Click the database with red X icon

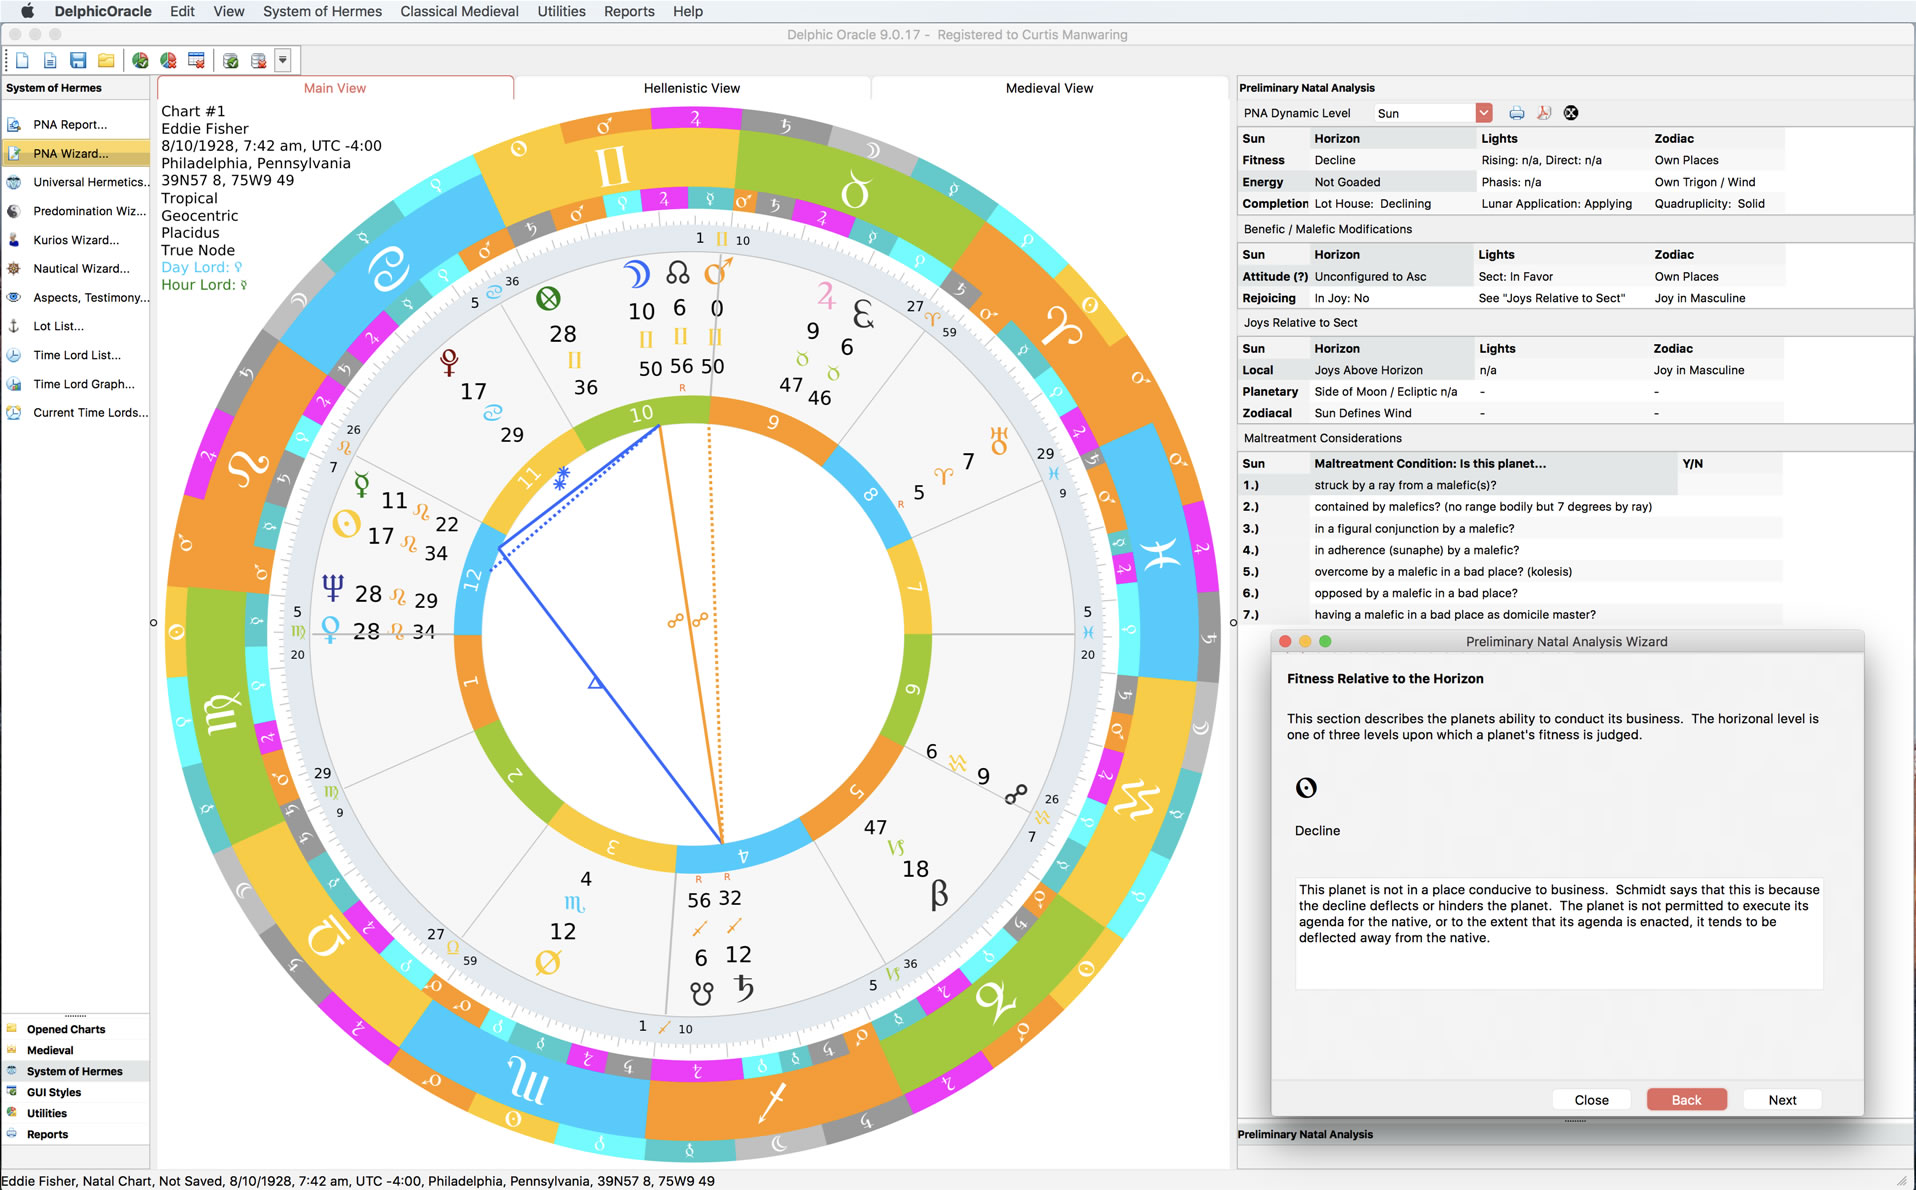tap(259, 61)
